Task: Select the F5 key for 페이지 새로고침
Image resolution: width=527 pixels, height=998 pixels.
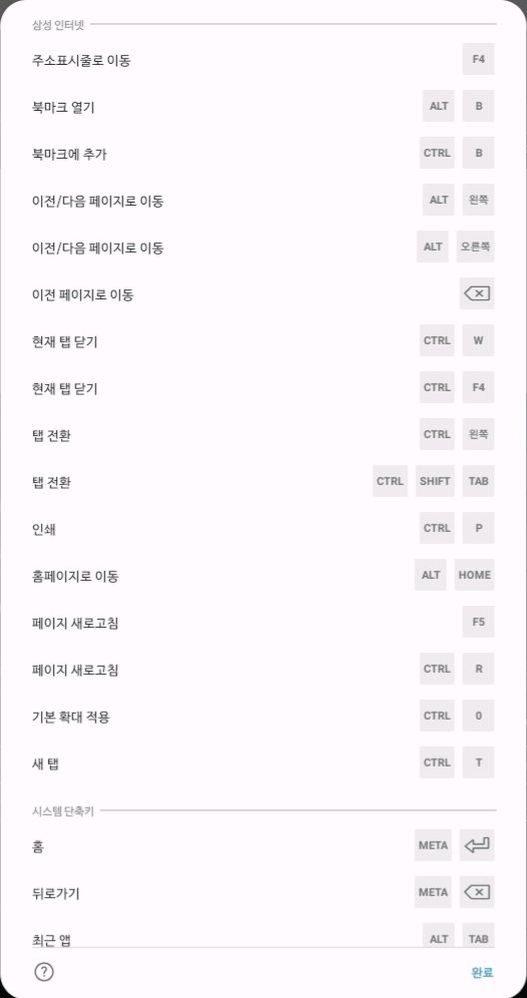Action: point(479,622)
